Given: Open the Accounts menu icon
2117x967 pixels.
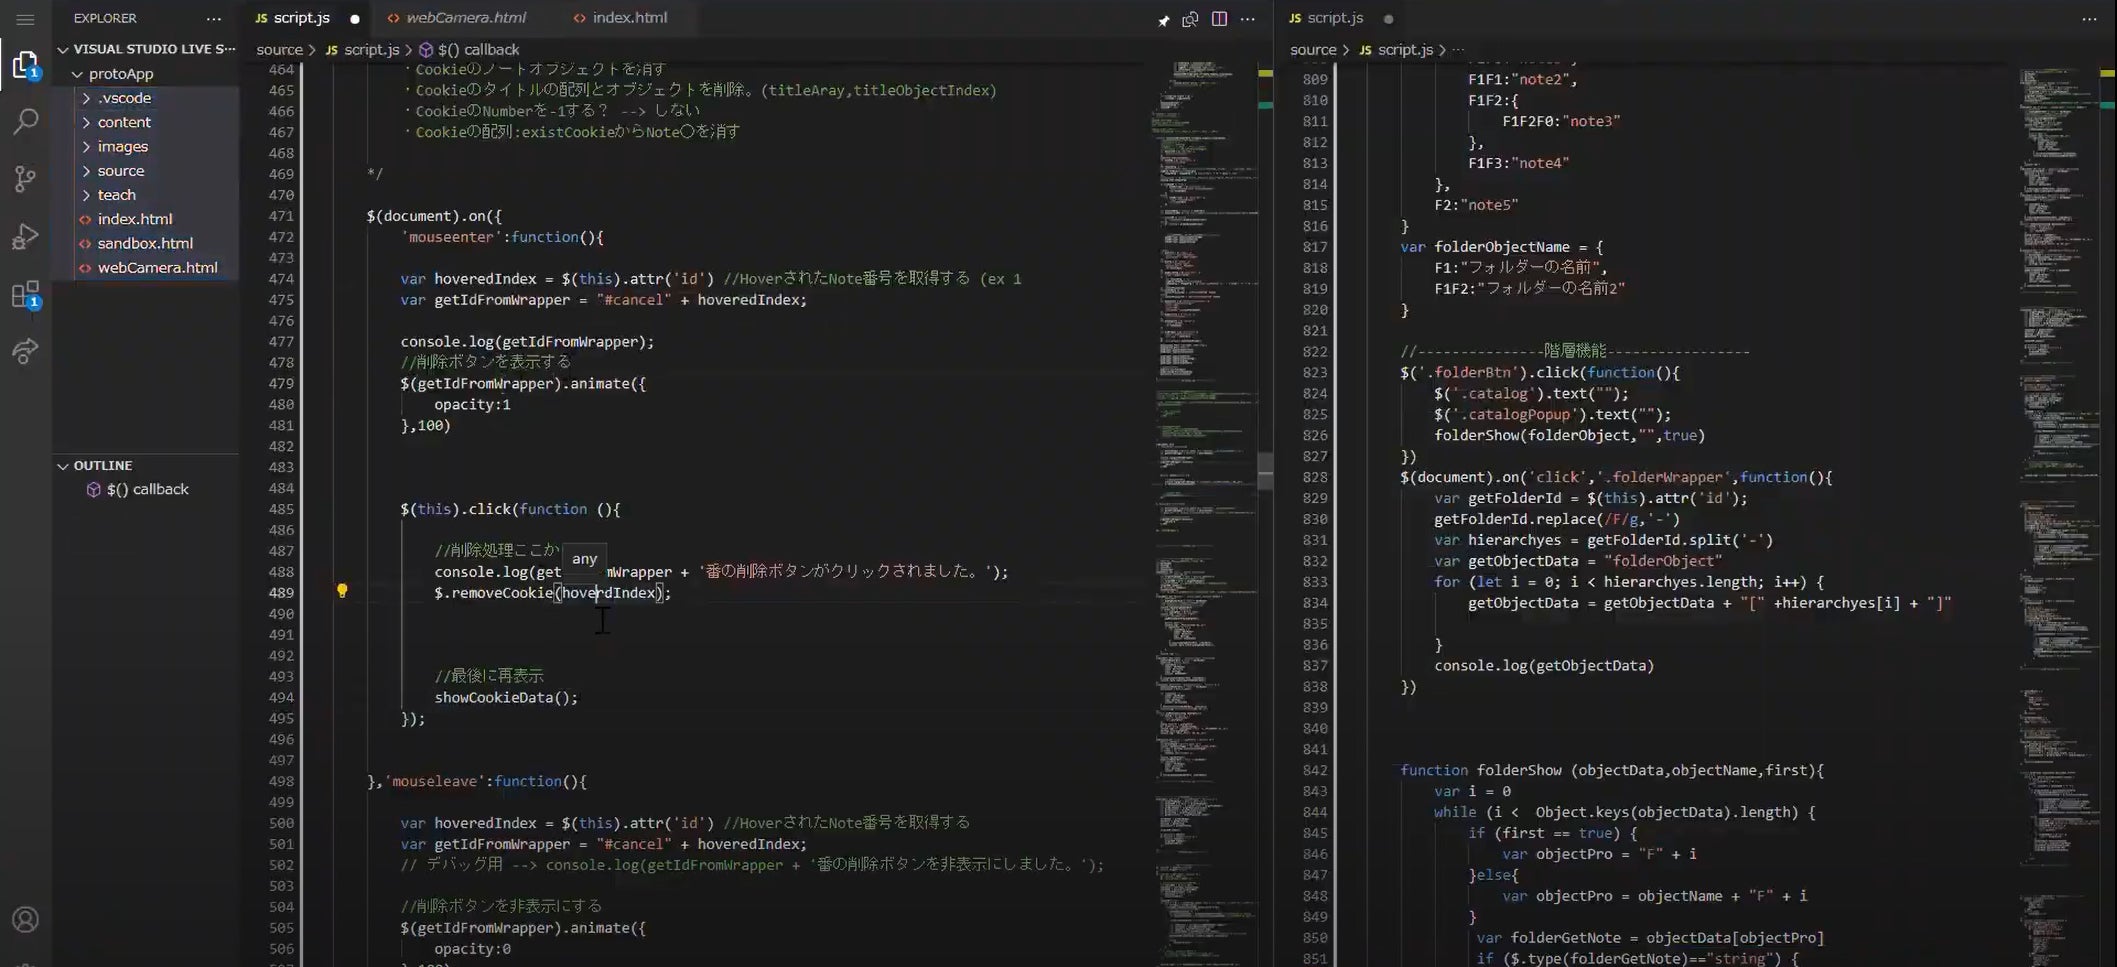Looking at the screenshot, I should pyautogui.click(x=25, y=919).
